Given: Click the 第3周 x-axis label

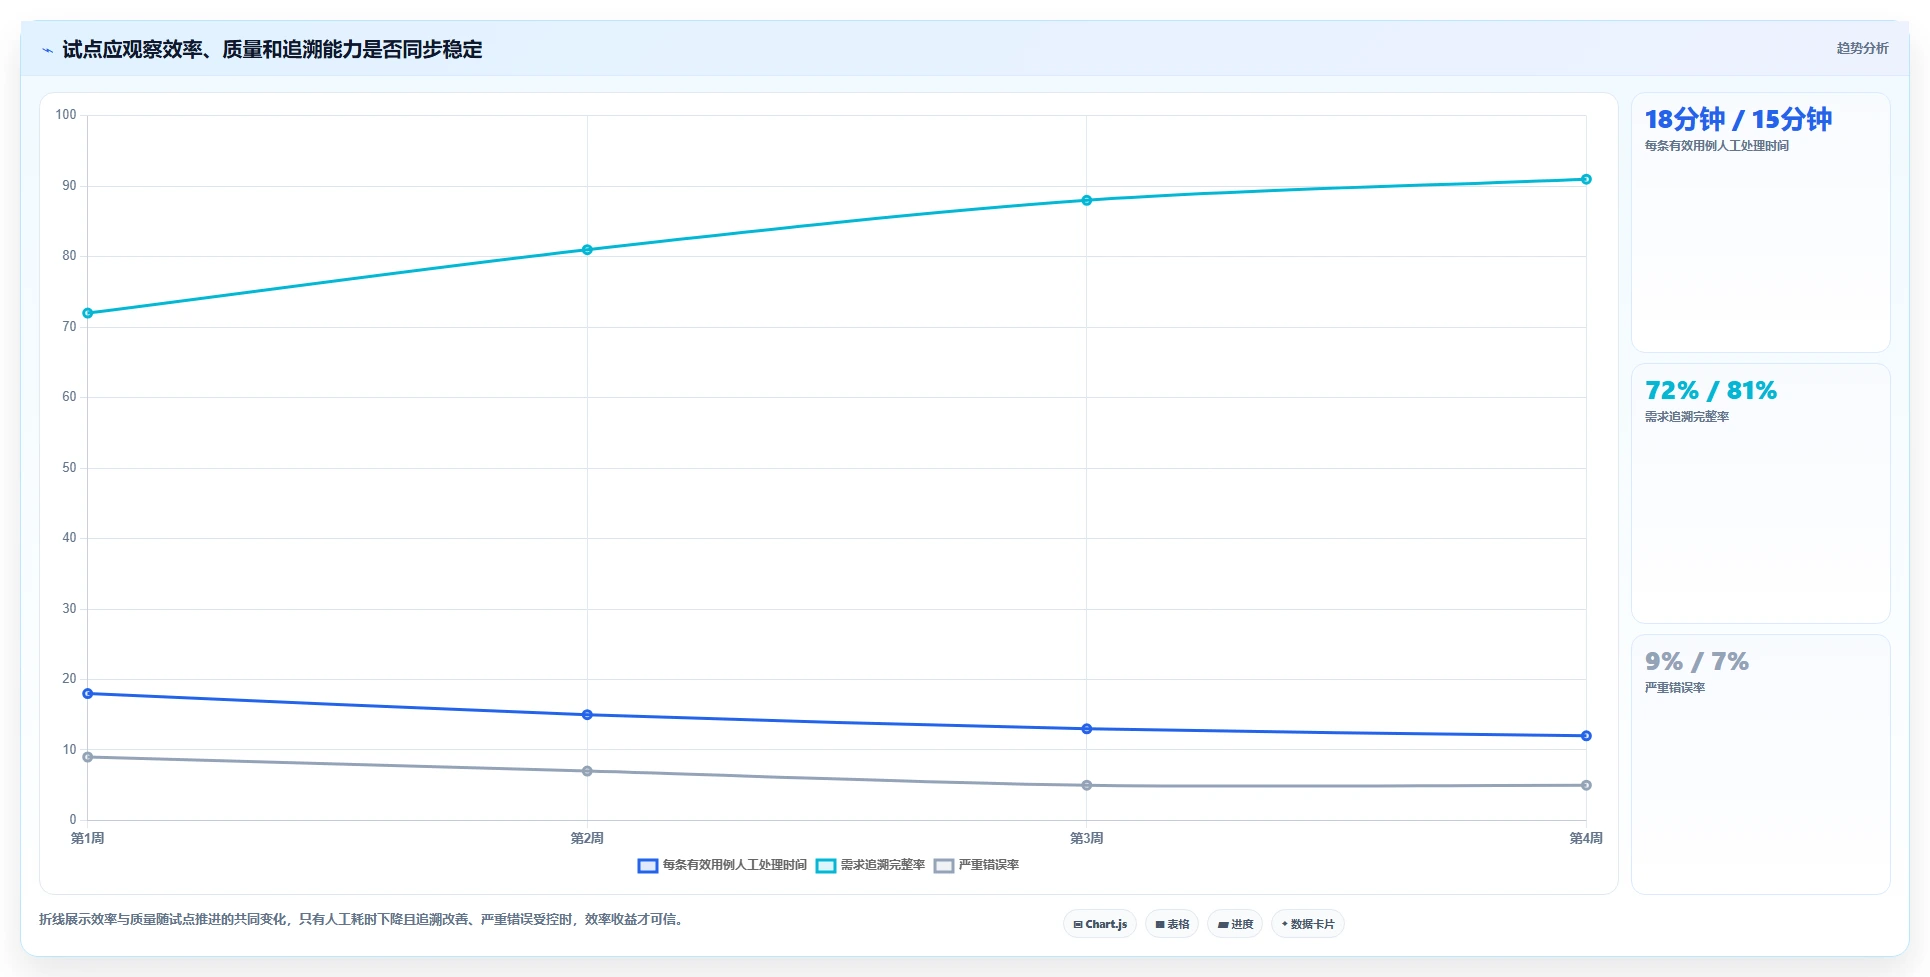Looking at the screenshot, I should tap(1087, 838).
